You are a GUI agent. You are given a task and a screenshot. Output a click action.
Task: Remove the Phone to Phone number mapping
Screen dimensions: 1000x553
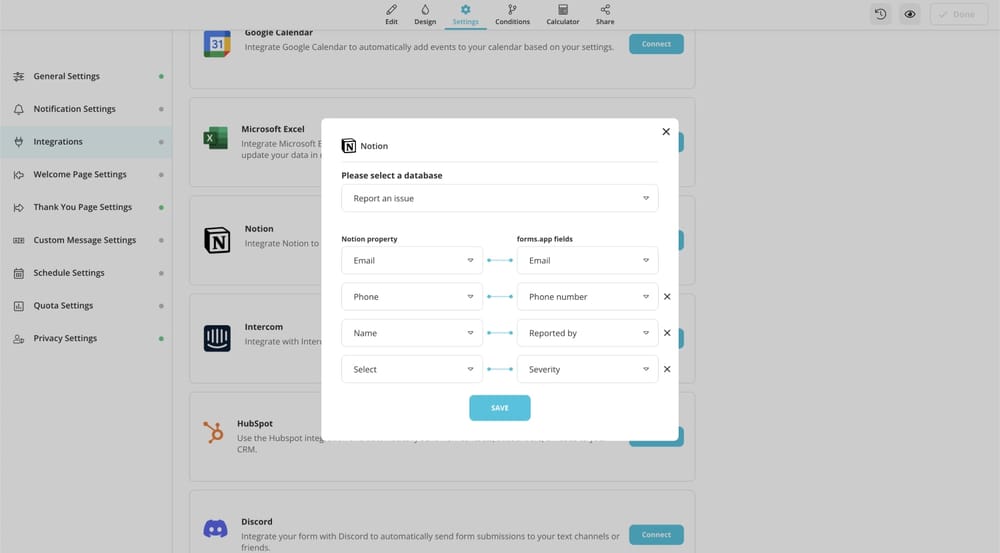point(667,297)
